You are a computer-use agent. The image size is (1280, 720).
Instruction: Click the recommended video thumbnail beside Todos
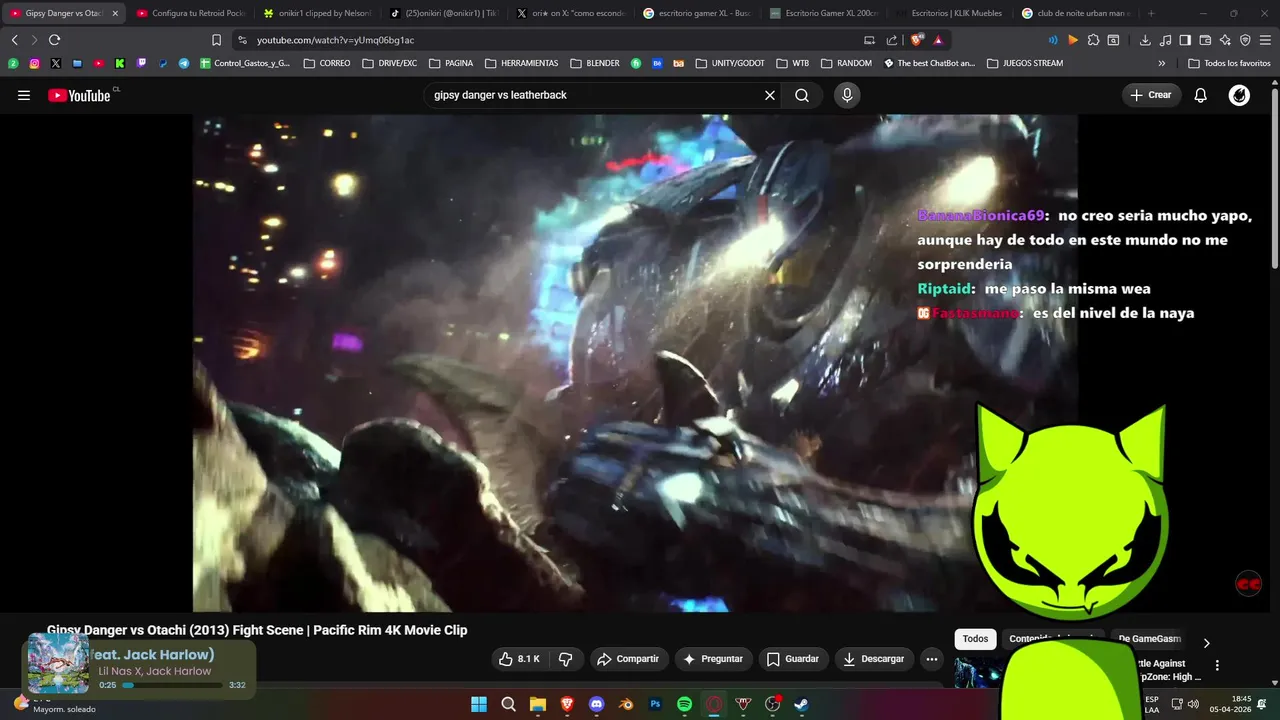tap(977, 672)
